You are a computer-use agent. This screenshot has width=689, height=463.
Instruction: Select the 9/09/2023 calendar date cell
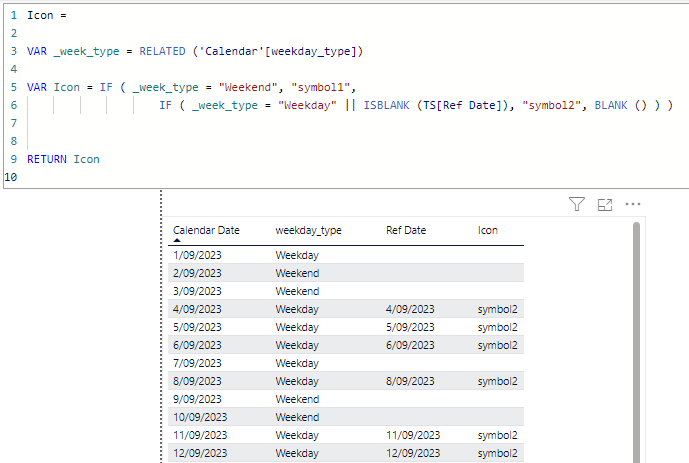[197, 399]
